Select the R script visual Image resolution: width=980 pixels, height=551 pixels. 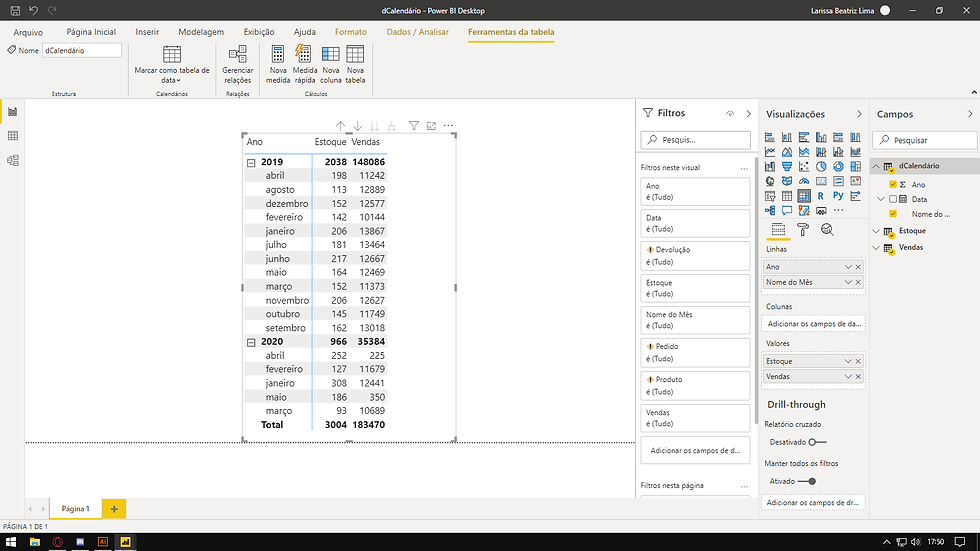click(x=821, y=196)
